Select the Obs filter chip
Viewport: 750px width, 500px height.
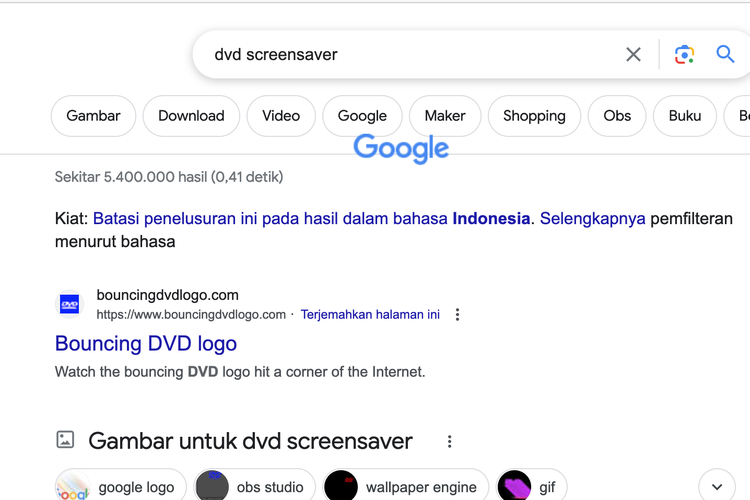[x=617, y=116]
